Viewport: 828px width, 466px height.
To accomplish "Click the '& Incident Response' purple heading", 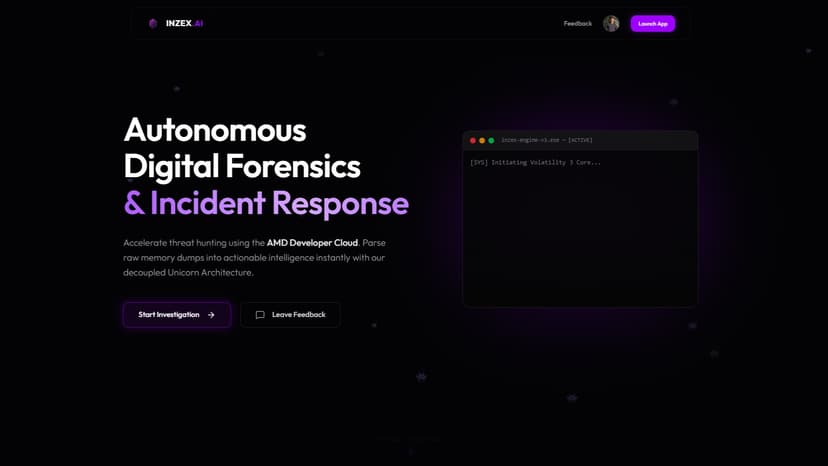I will 266,203.
